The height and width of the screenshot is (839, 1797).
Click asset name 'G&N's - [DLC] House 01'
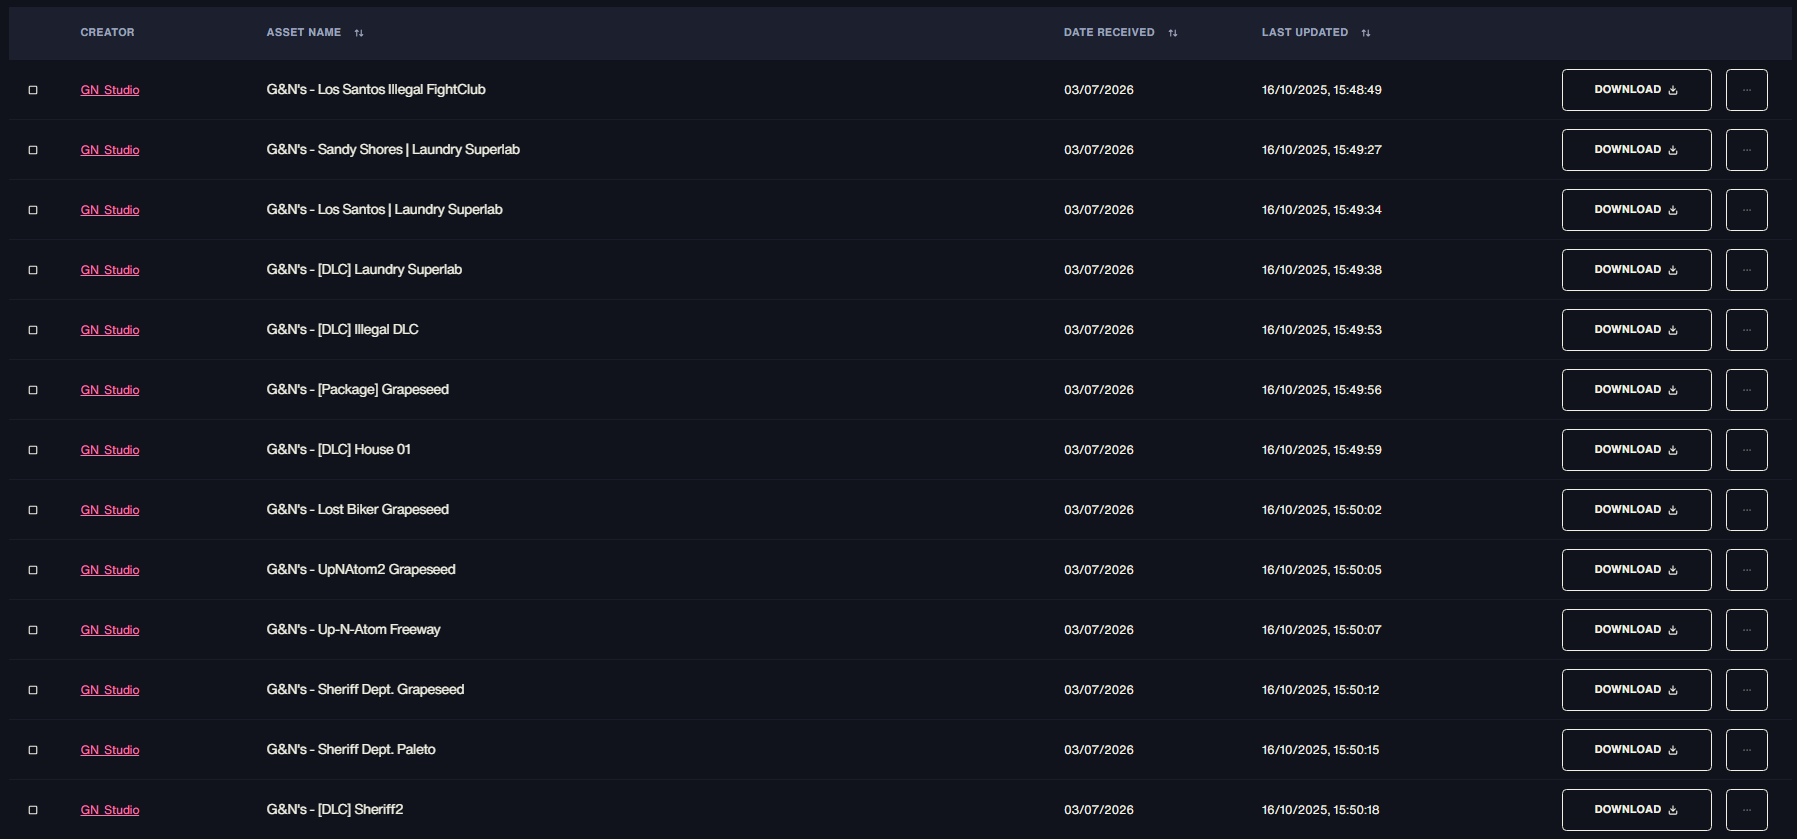point(338,450)
